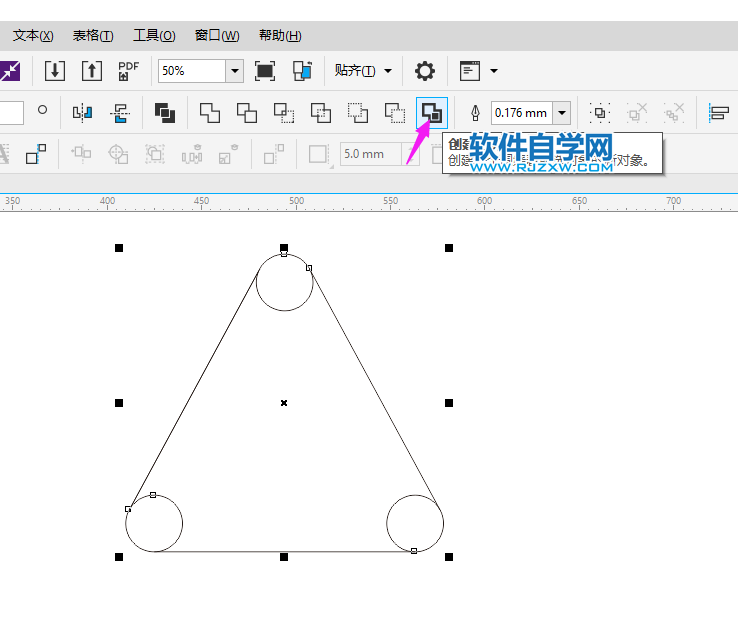Click the top-center selection handle on canvas
The height and width of the screenshot is (623, 738).
pos(284,247)
